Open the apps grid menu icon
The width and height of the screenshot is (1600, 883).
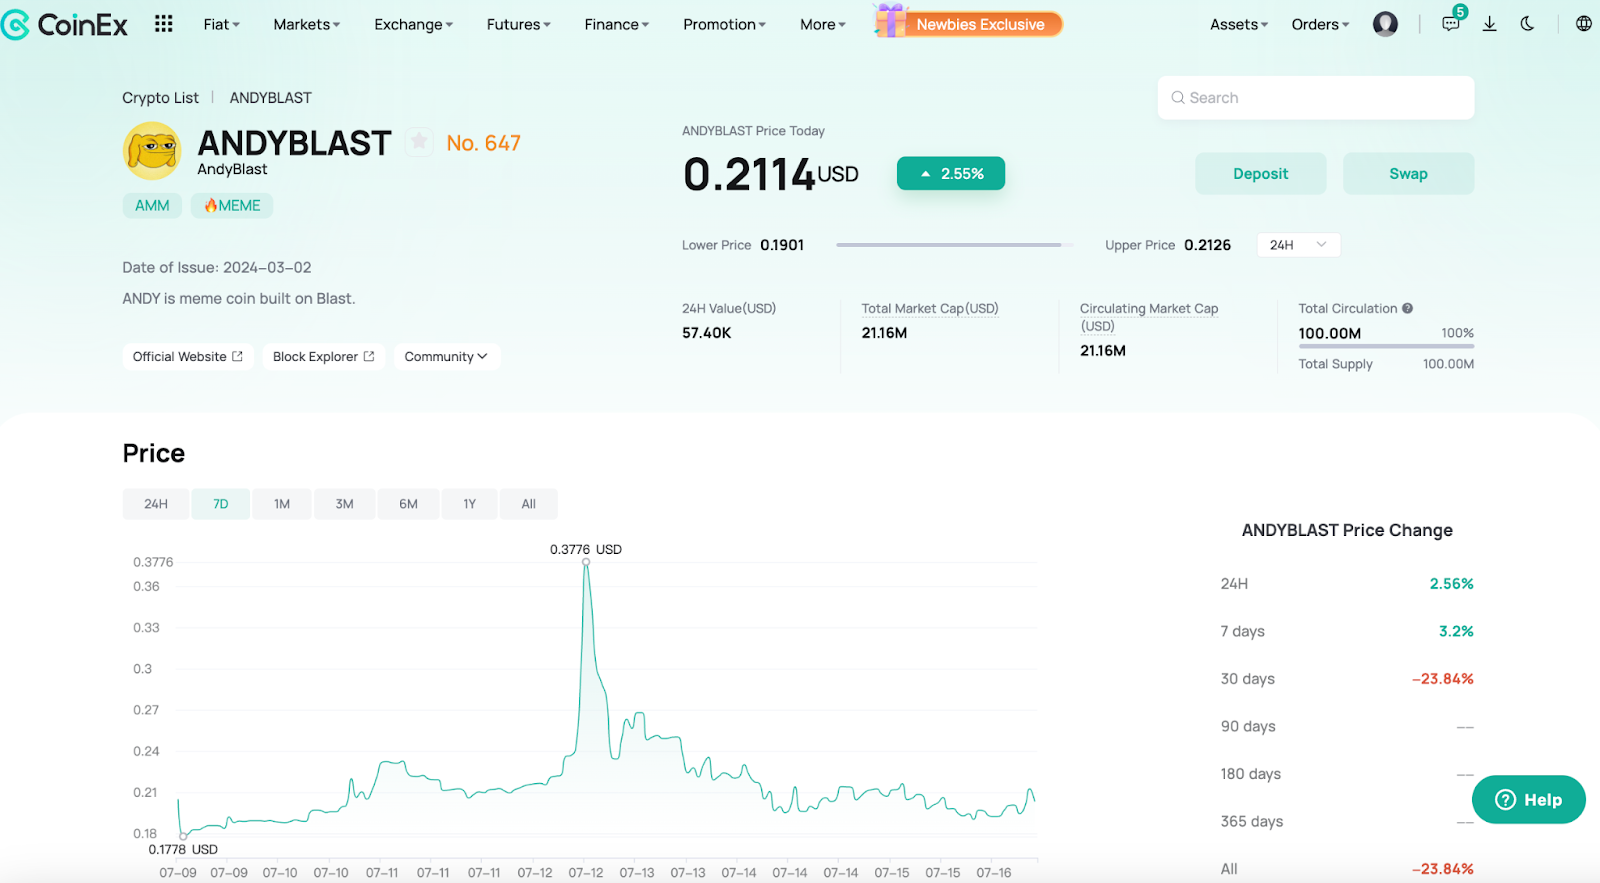point(164,23)
